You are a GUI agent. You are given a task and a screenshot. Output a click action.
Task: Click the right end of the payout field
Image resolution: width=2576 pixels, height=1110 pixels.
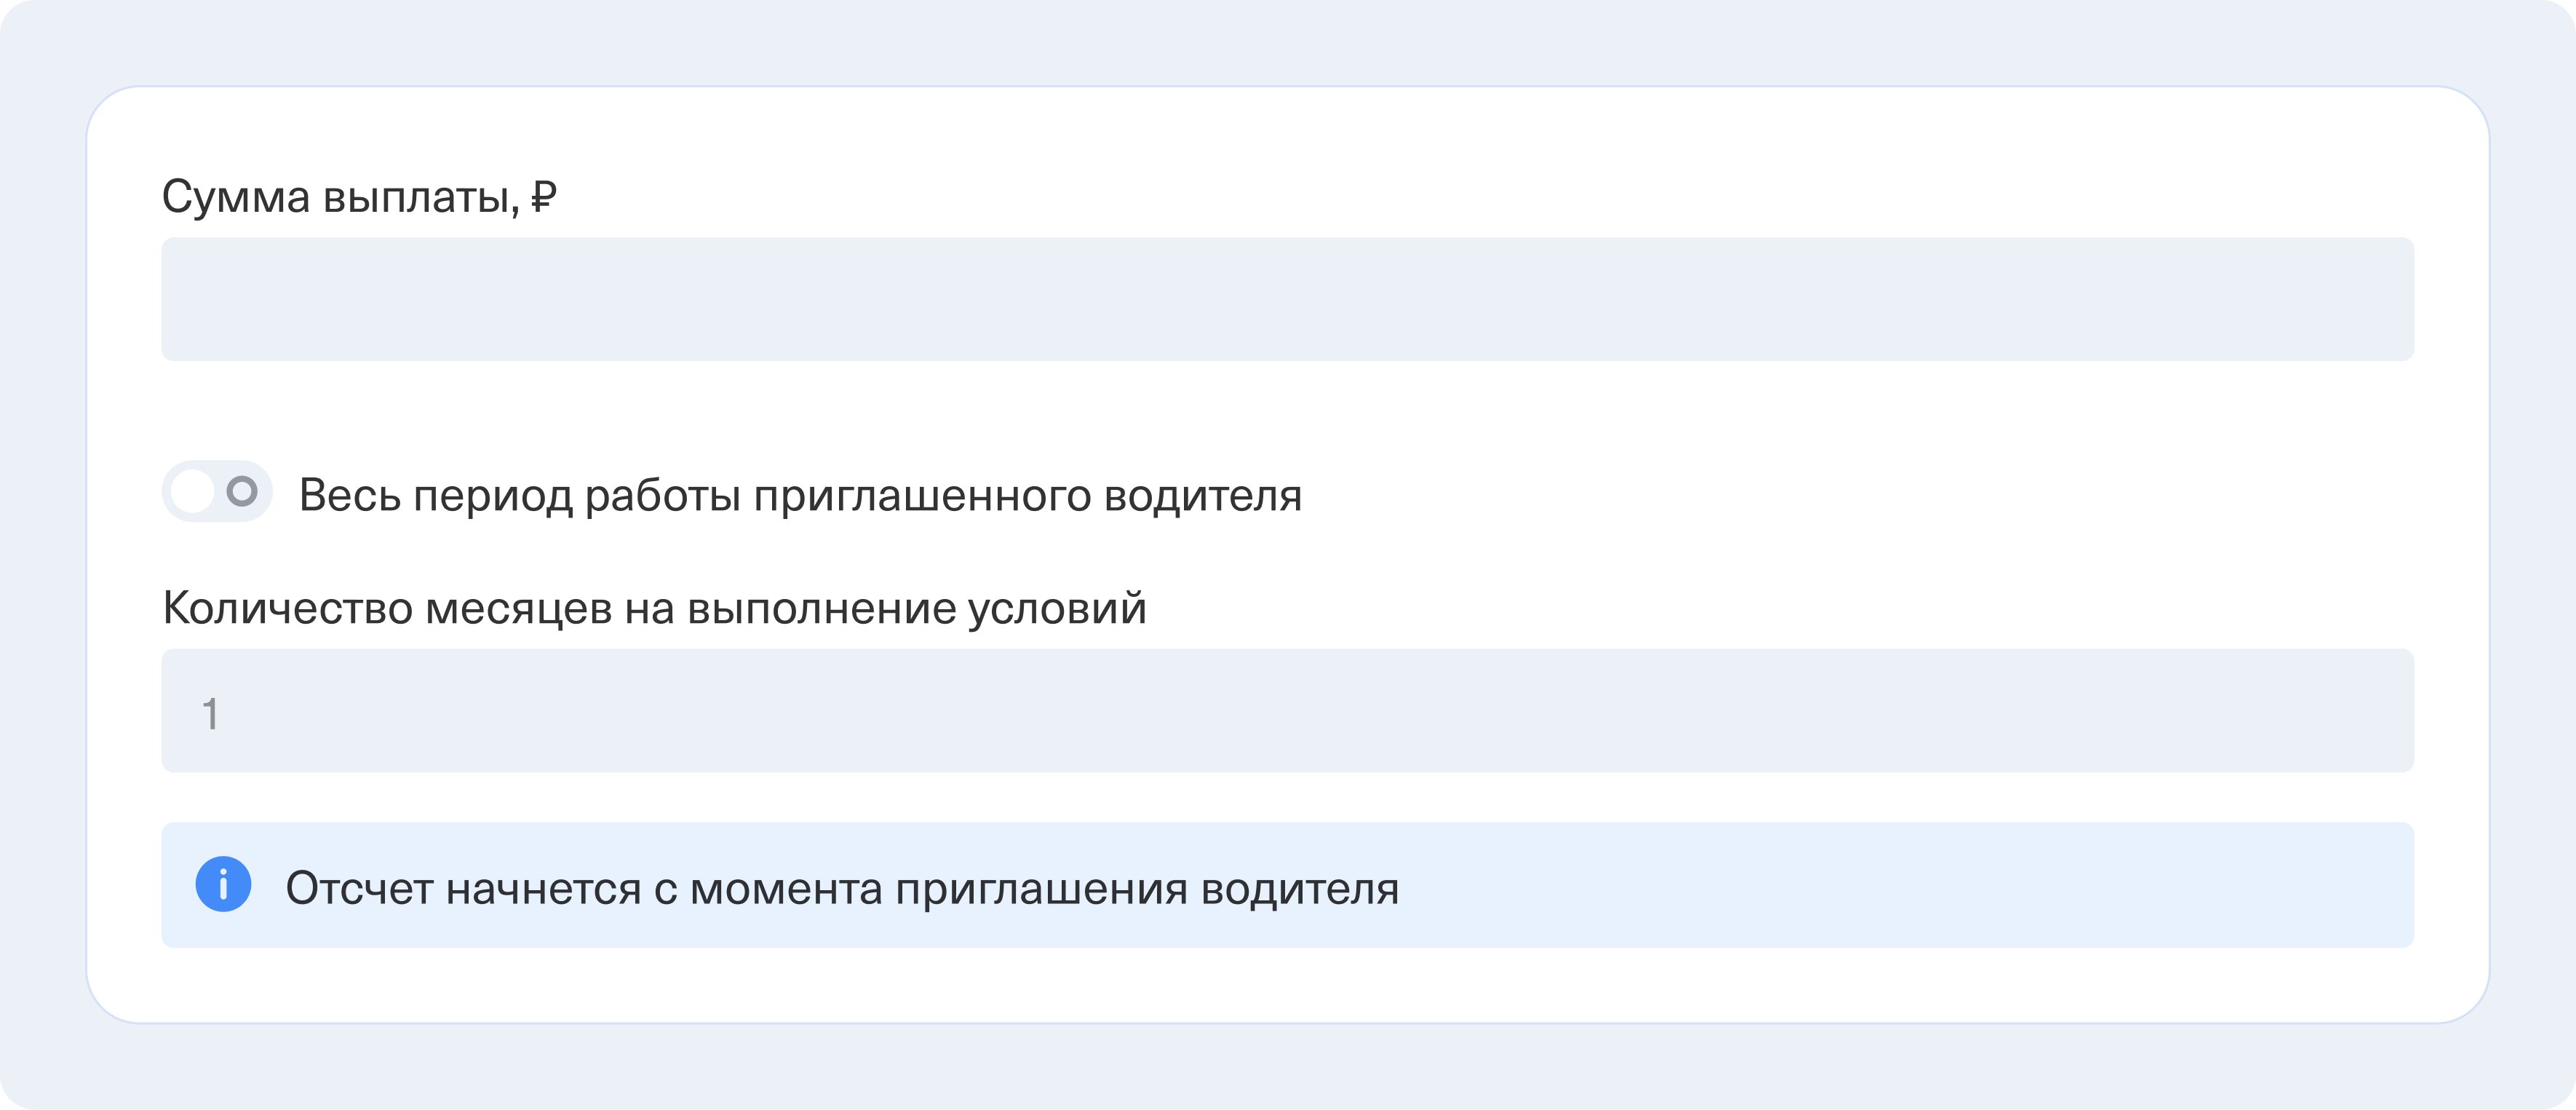(2350, 299)
